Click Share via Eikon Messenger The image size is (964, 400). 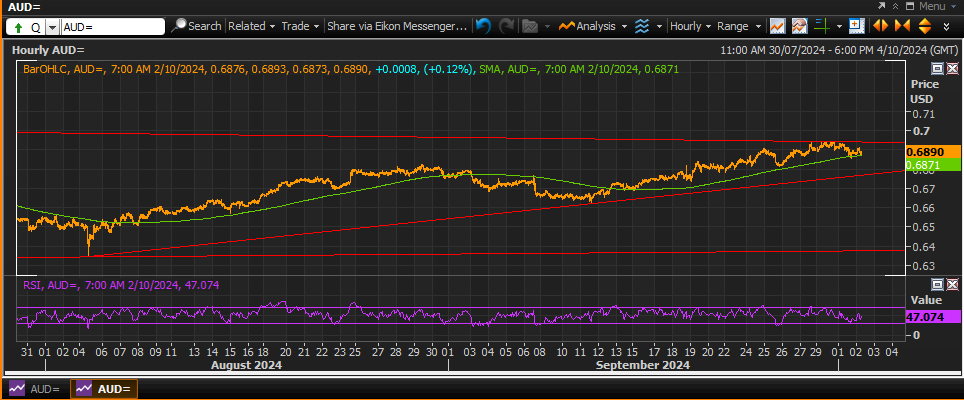click(397, 26)
